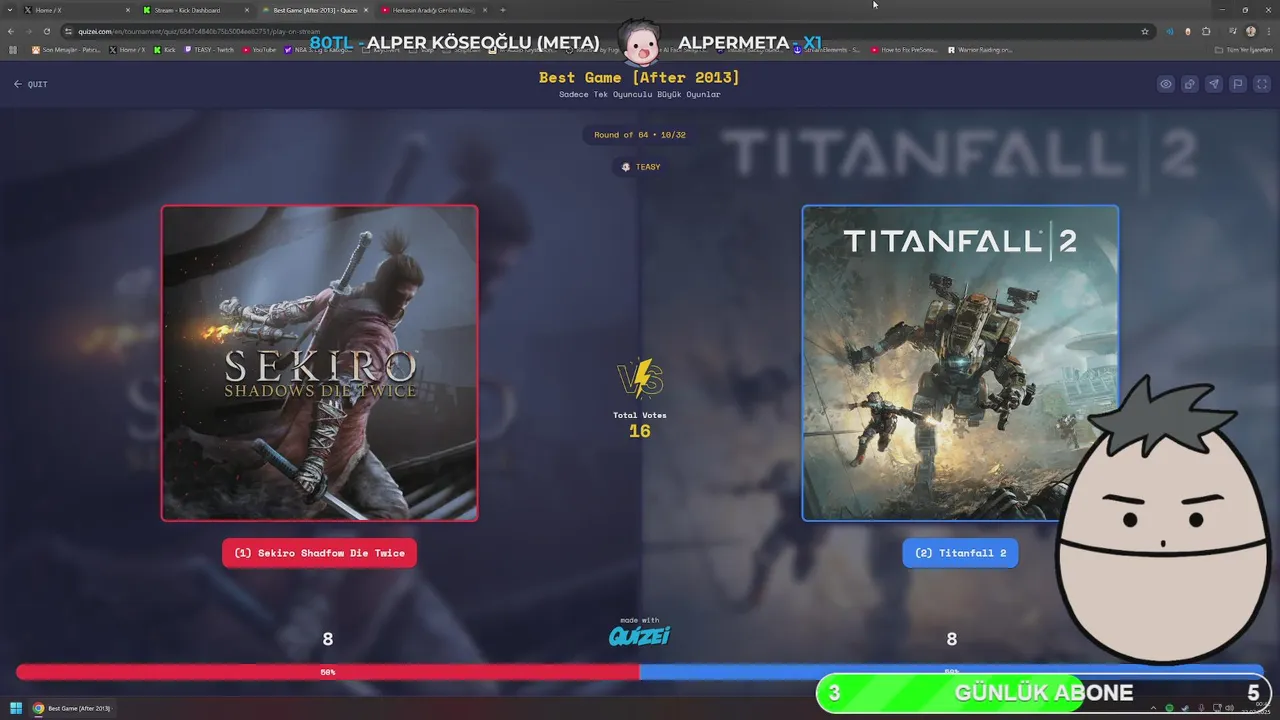Open the Windows Start menu
1280x720 pixels.
16,708
